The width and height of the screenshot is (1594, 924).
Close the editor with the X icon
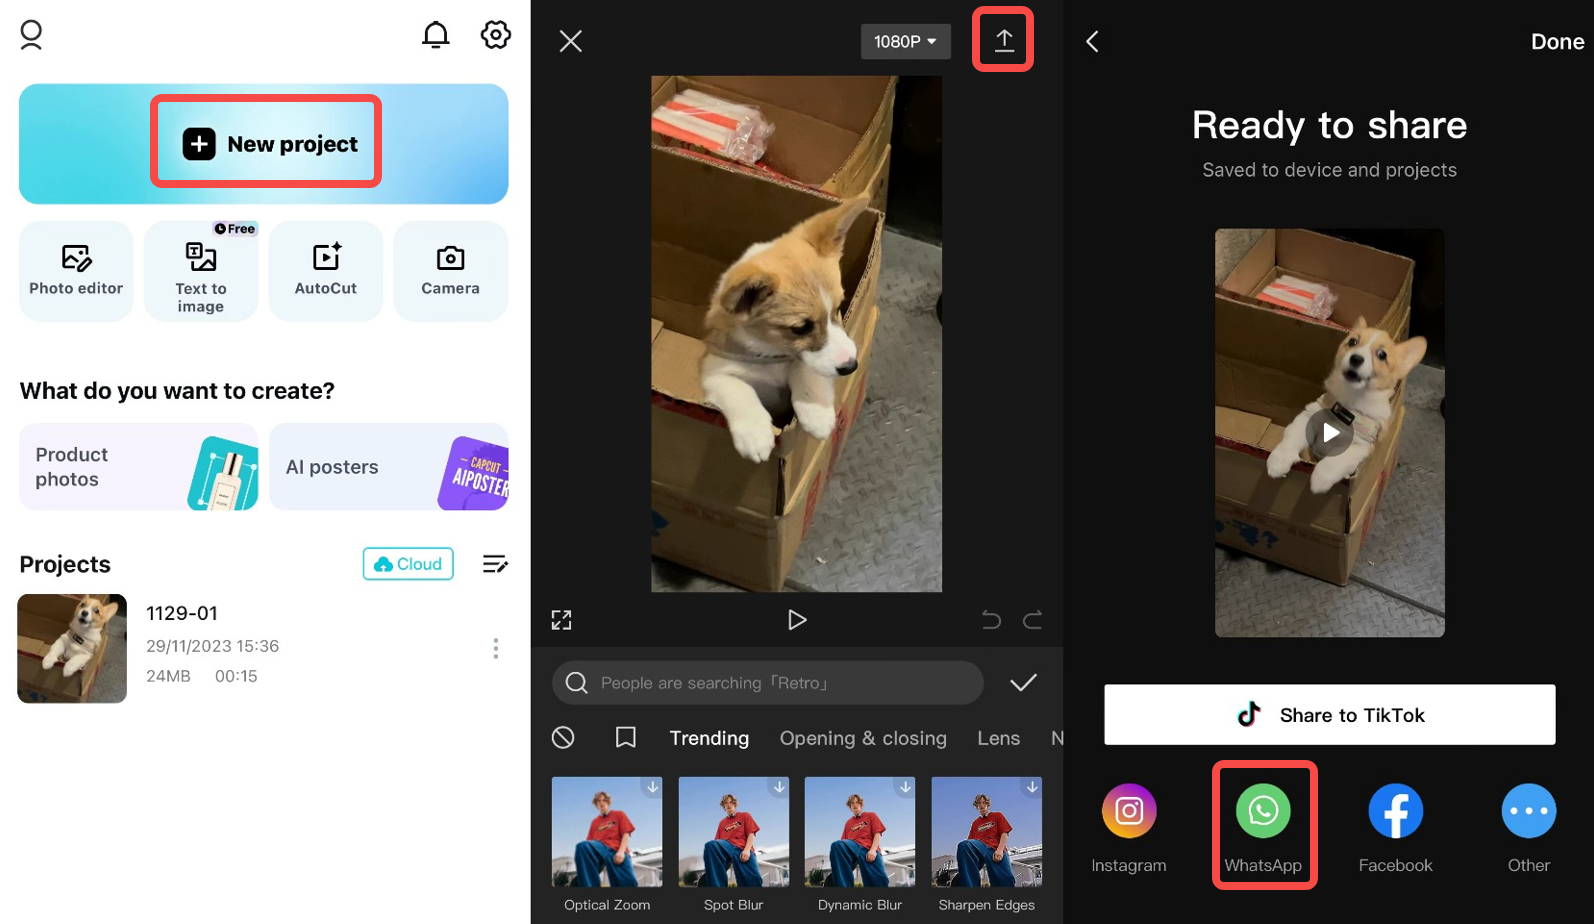pyautogui.click(x=570, y=41)
